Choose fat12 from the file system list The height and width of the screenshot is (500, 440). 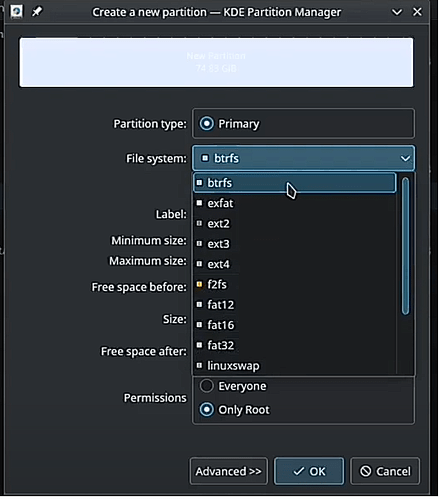(295, 305)
